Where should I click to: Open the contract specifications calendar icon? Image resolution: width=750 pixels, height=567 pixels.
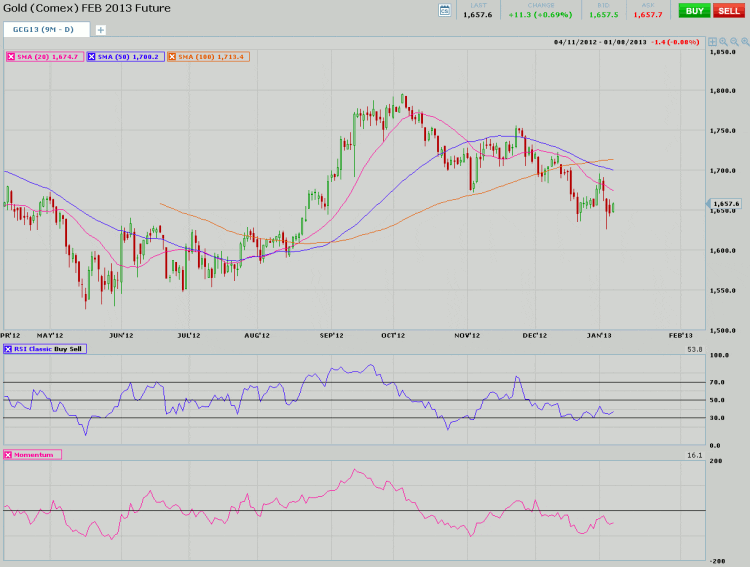tap(445, 10)
